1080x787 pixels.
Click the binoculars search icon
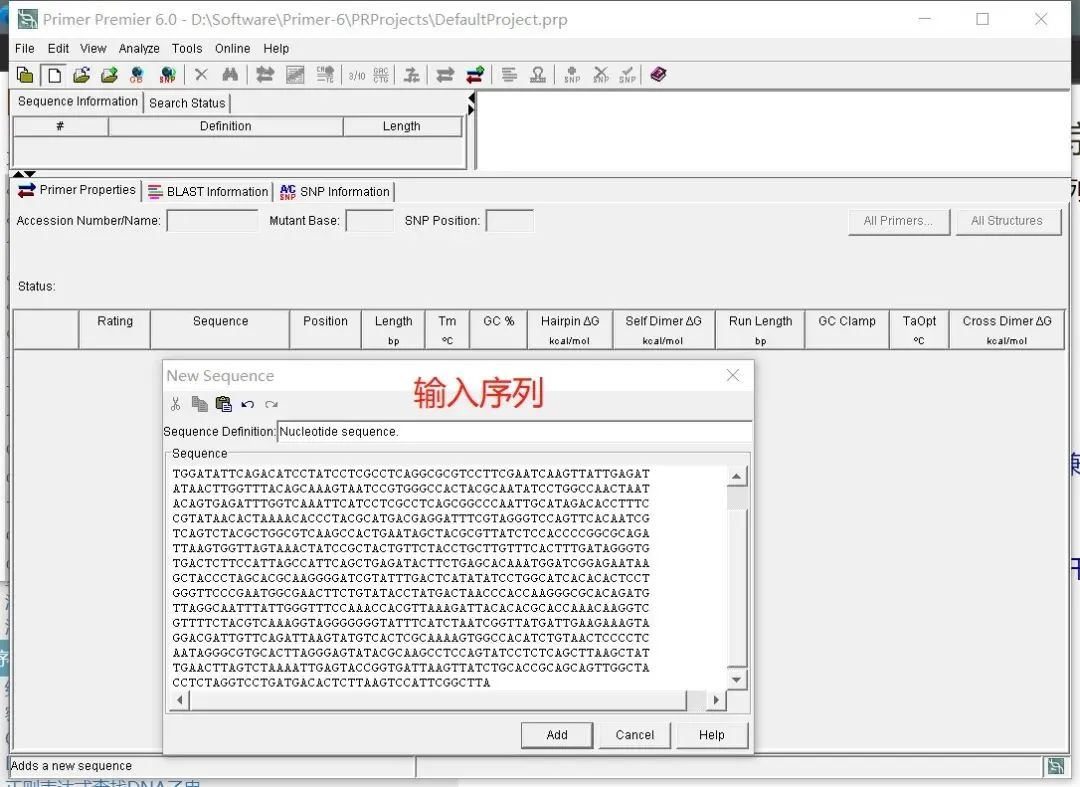pyautogui.click(x=230, y=74)
